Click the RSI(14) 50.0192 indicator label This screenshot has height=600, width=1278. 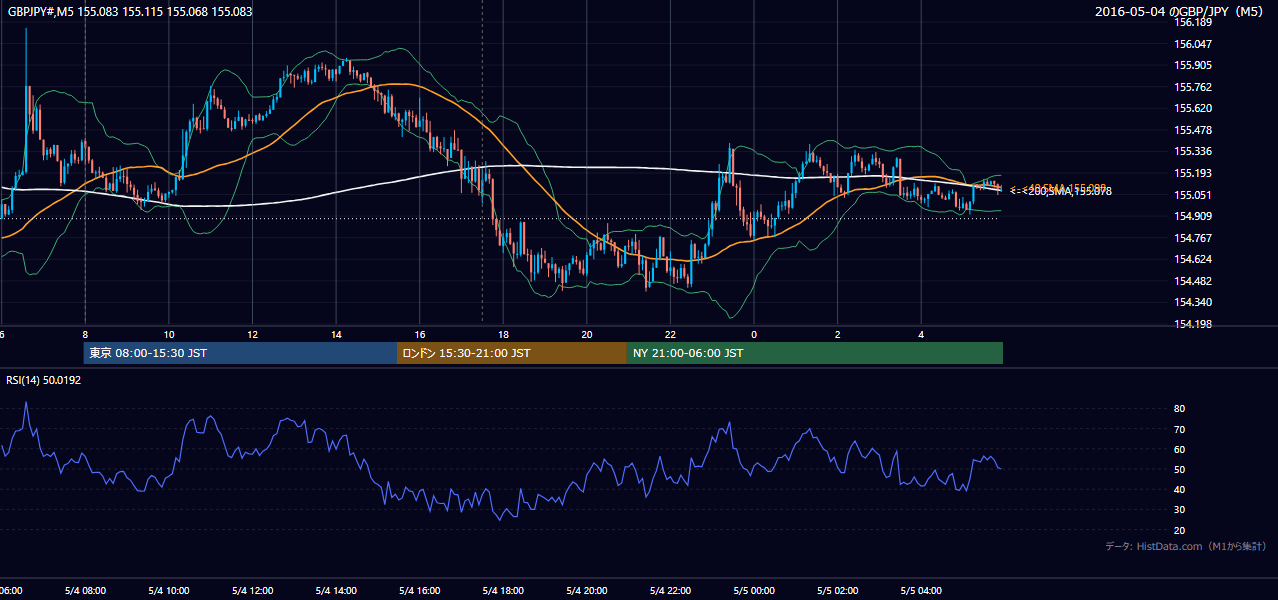click(44, 380)
